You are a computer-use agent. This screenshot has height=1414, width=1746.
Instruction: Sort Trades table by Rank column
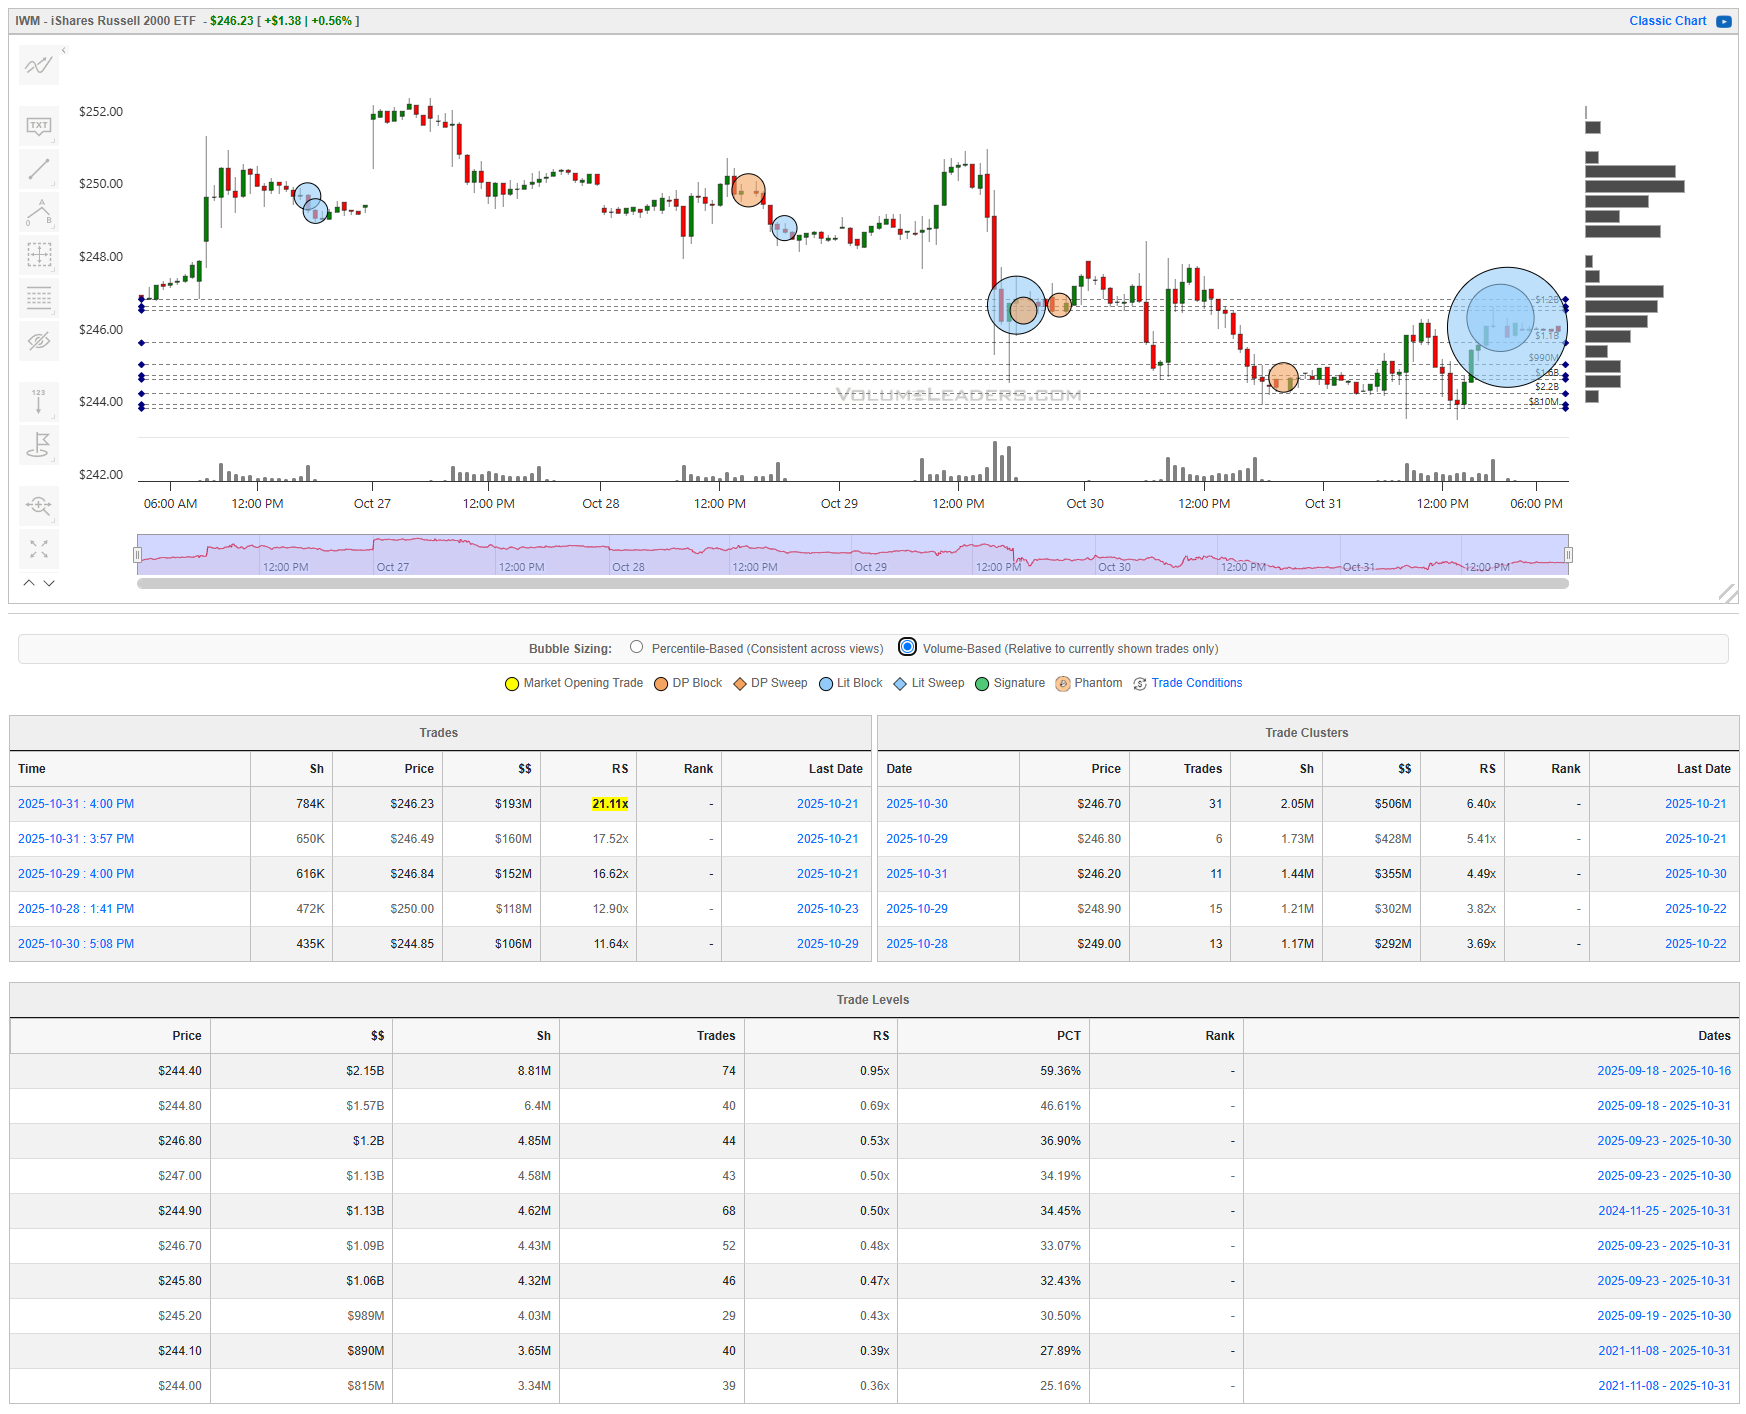(x=679, y=769)
